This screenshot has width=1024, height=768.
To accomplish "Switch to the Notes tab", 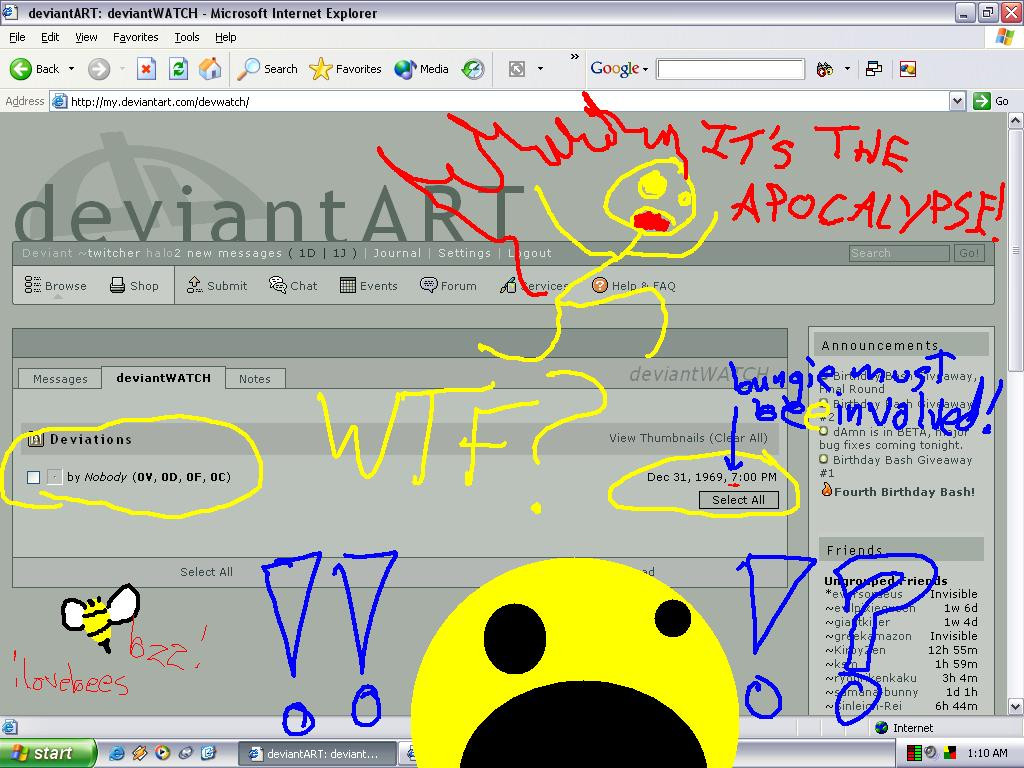I will click(255, 379).
